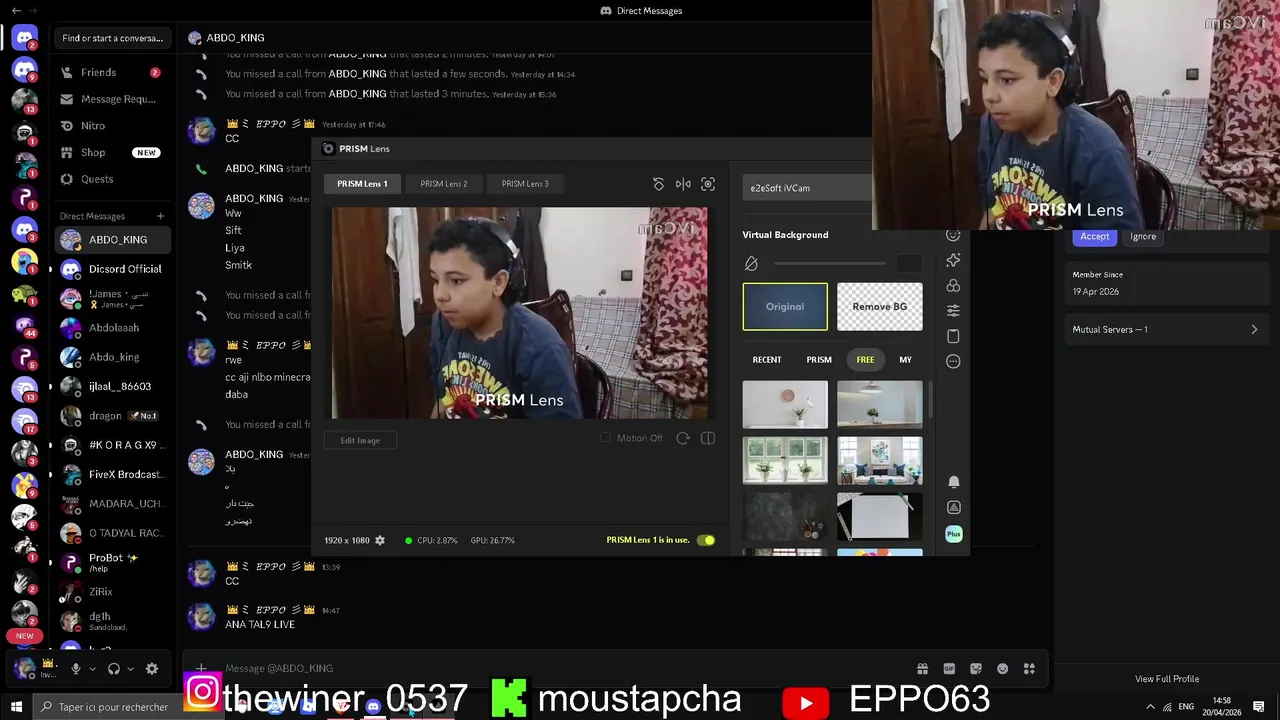Click the PRISM Plus badge
Image resolution: width=1280 pixels, height=720 pixels.
[954, 534]
